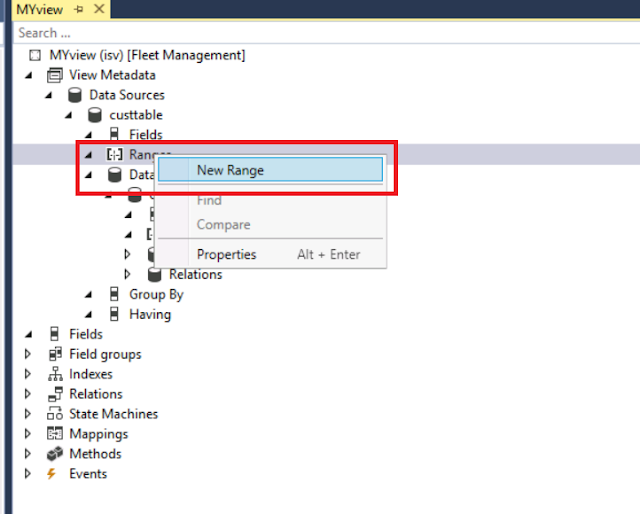Expand the nested Relations node
This screenshot has width=640, height=514.
[127, 274]
